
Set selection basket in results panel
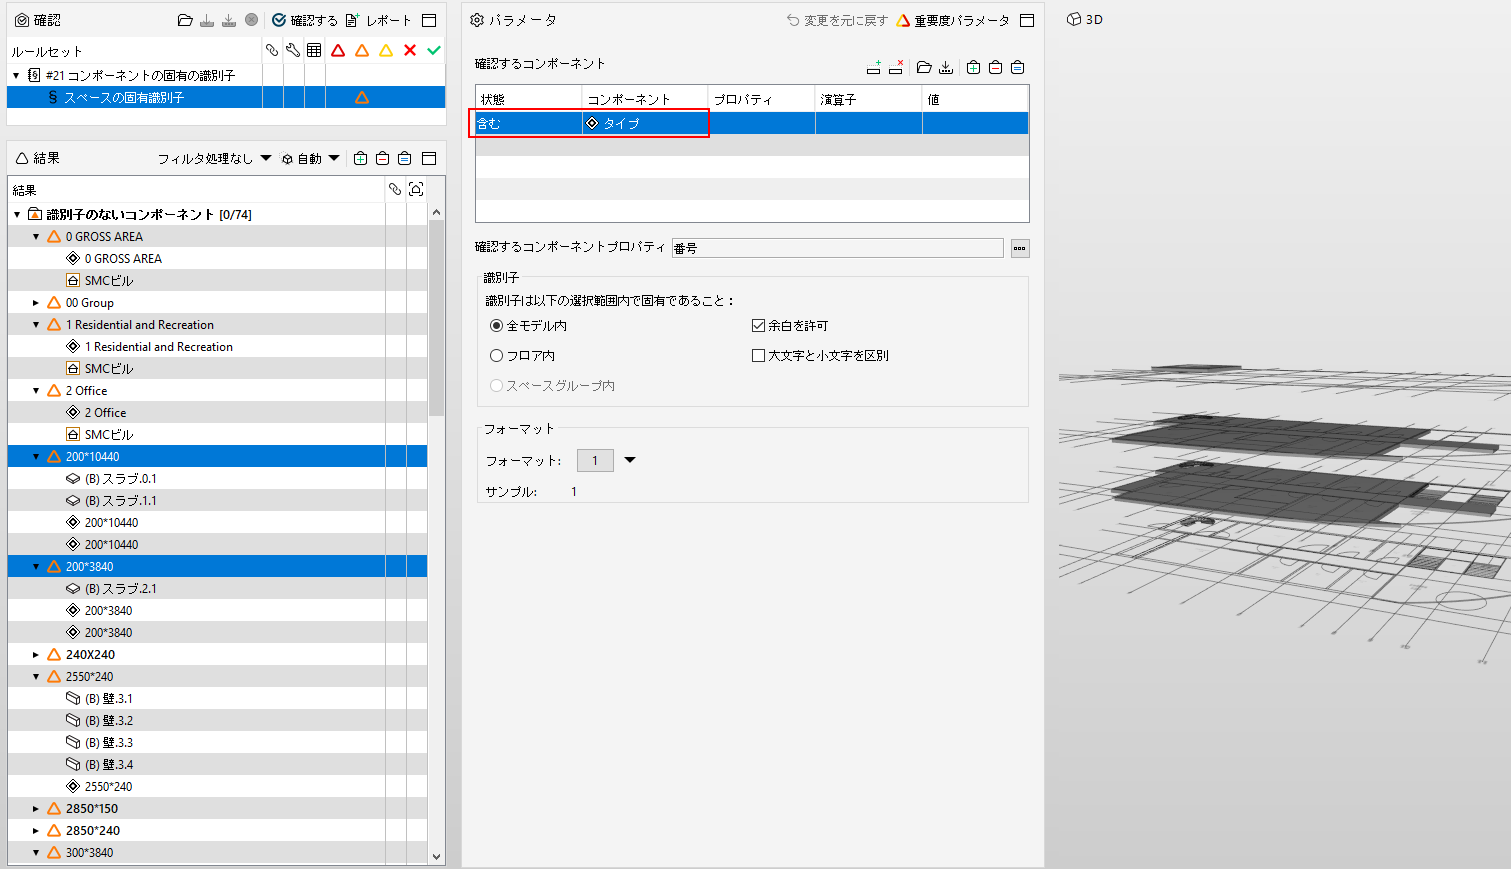pyautogui.click(x=405, y=158)
